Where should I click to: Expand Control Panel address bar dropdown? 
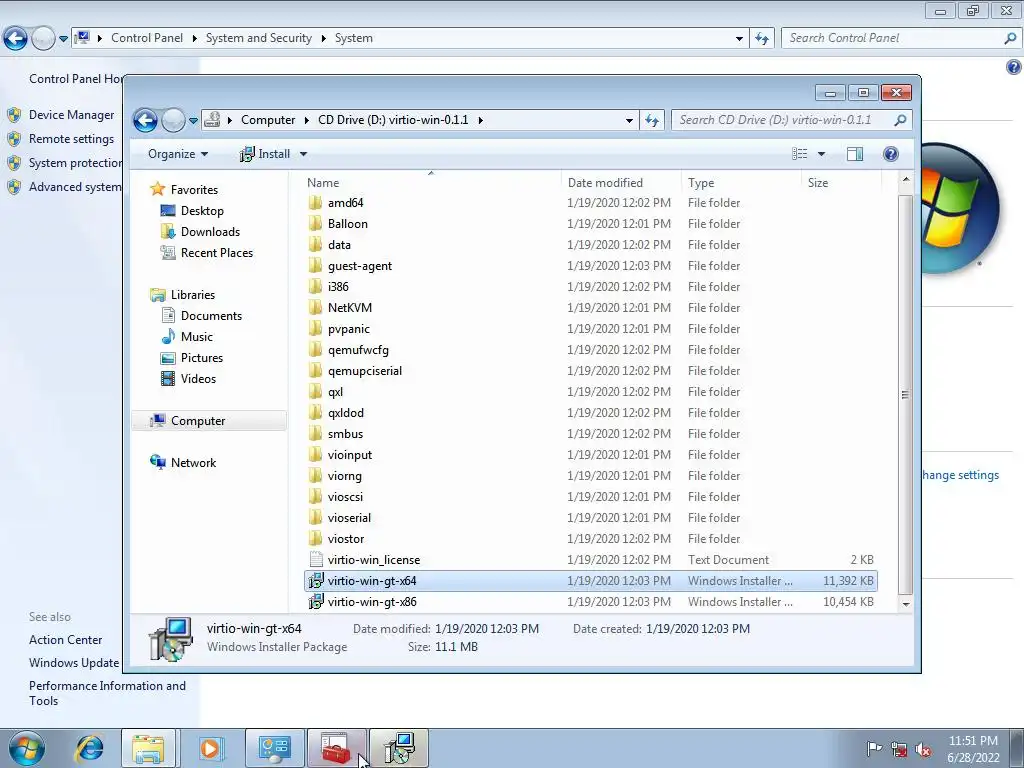[739, 39]
